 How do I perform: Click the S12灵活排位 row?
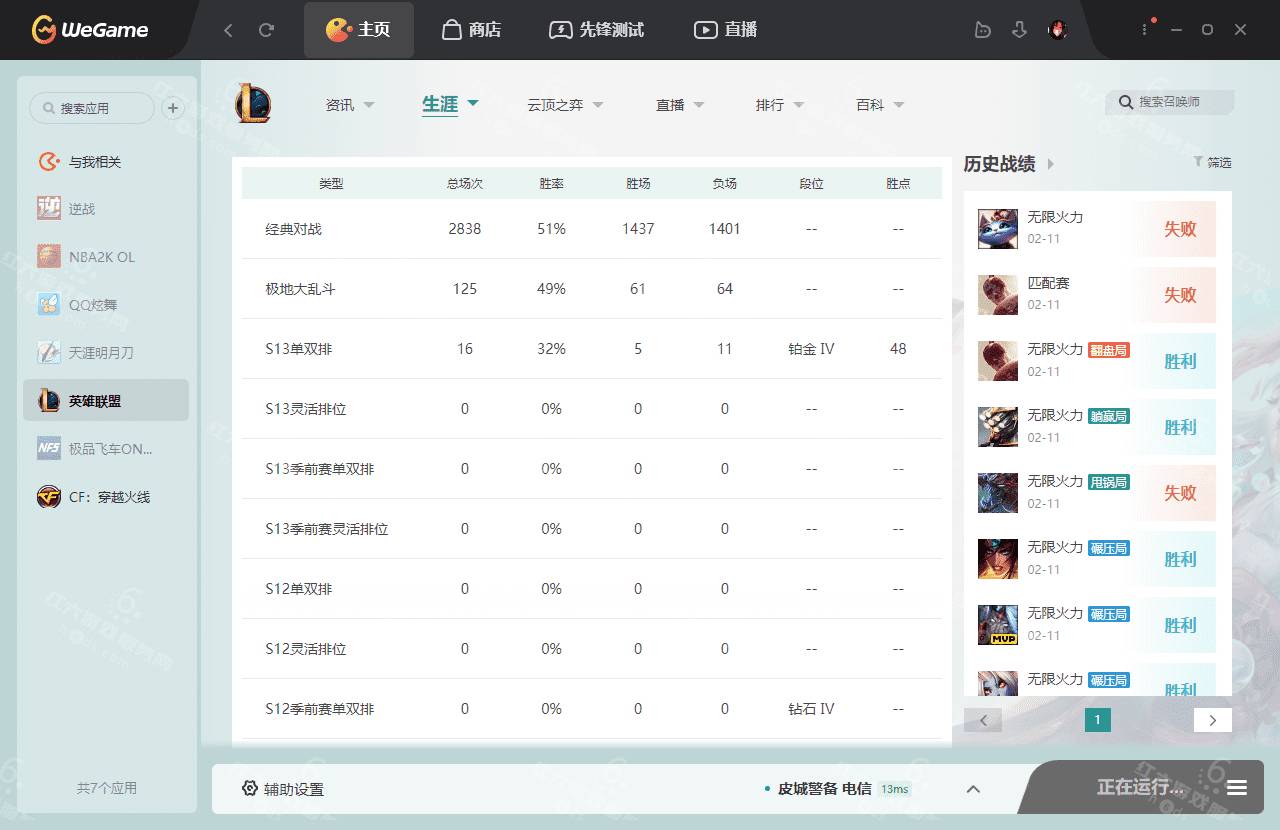click(592, 649)
